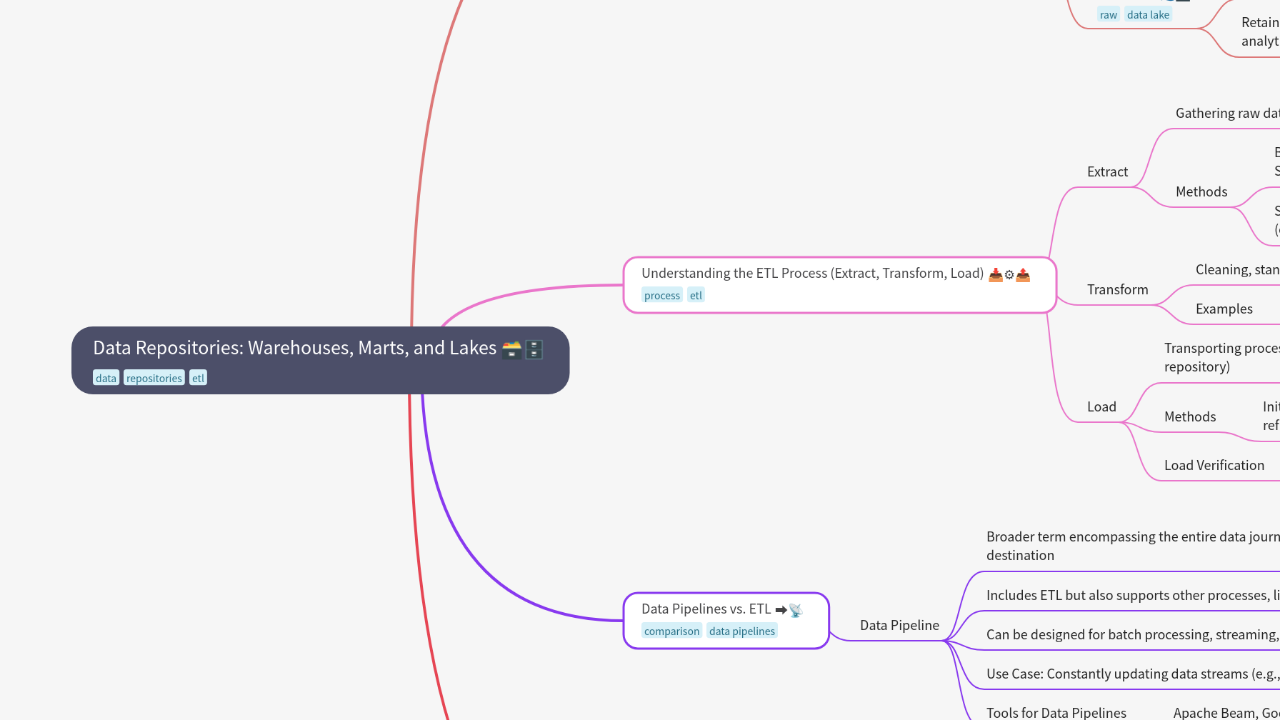Screen dimensions: 1280x720
Task: Click the 'data lake' tag at top
Action: (x=1148, y=15)
